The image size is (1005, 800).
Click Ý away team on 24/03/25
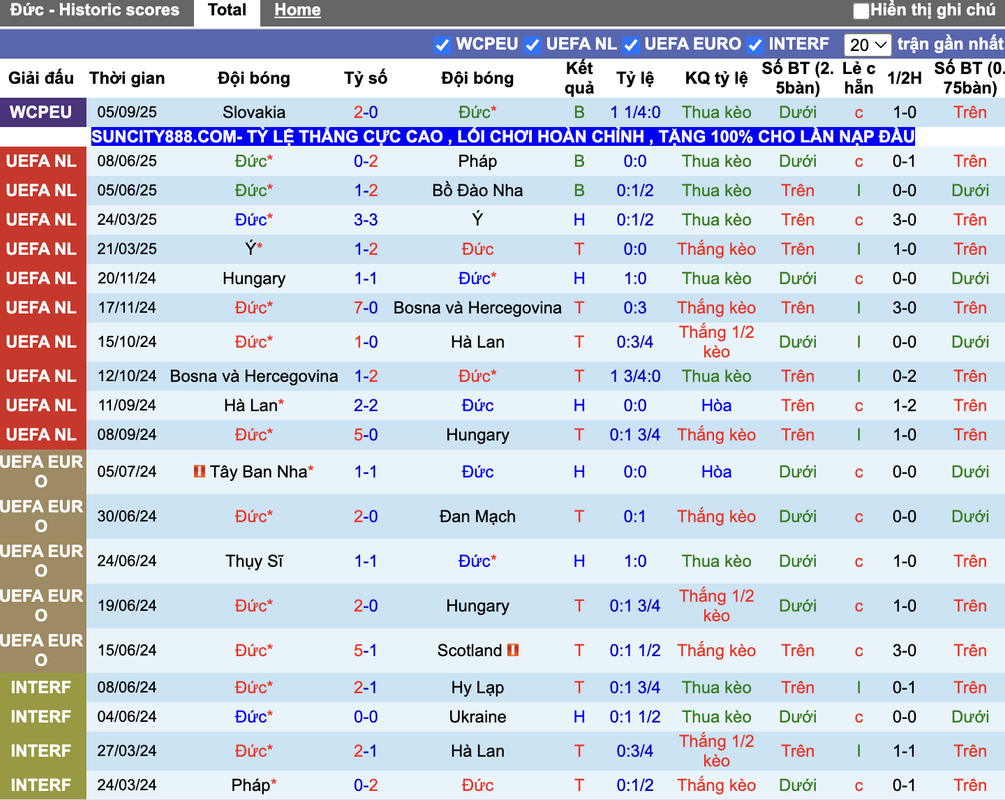pyautogui.click(x=478, y=220)
